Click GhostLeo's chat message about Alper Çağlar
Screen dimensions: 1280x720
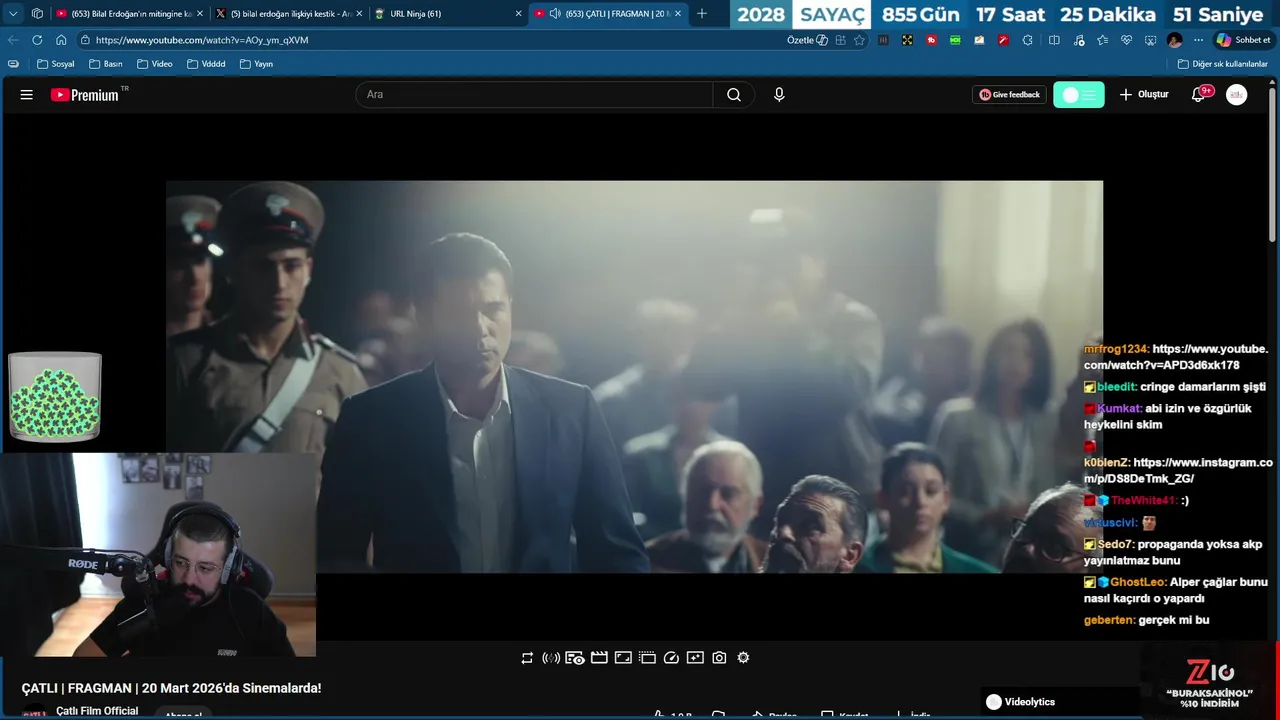coord(1176,590)
